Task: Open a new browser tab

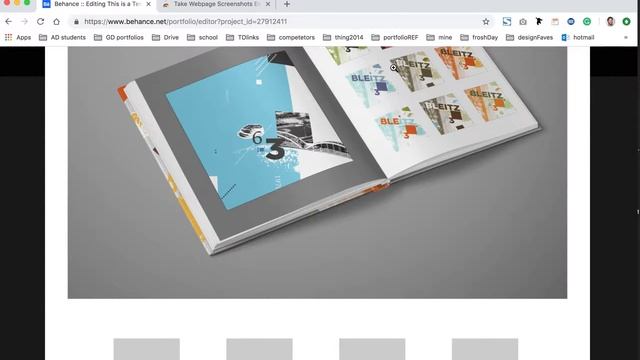Action: click(287, 4)
